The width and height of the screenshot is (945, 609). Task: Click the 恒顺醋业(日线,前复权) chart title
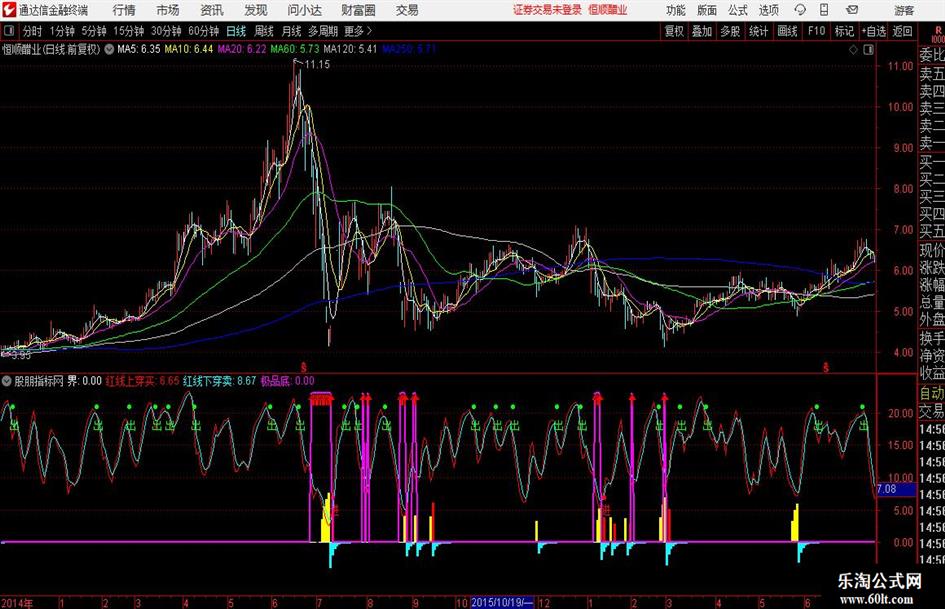[x=51, y=49]
